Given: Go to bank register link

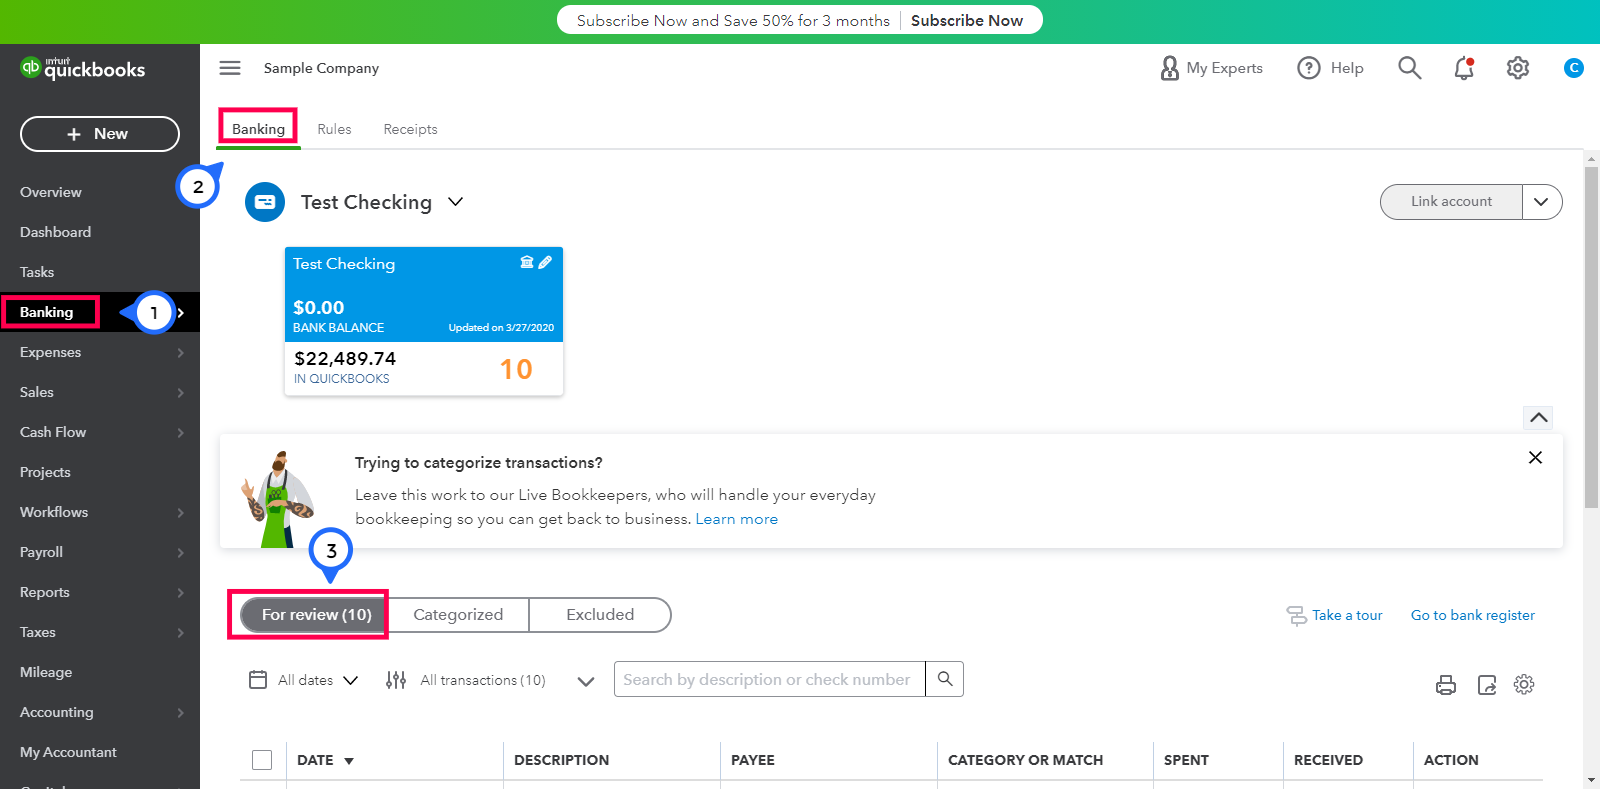Looking at the screenshot, I should 1473,615.
